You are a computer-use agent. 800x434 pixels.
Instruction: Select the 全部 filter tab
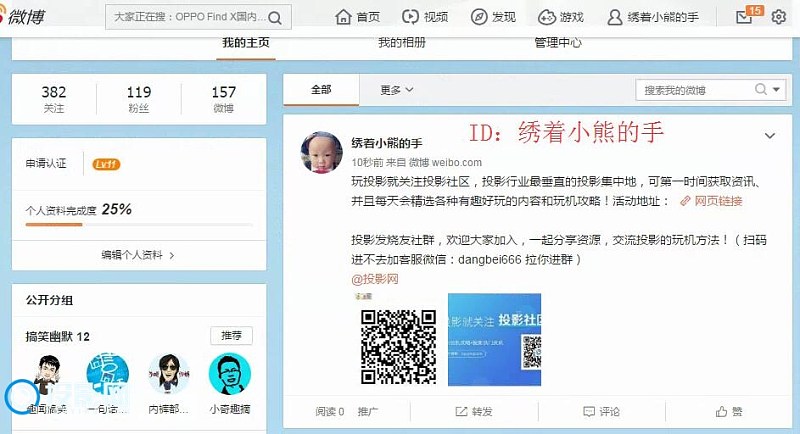pos(321,90)
